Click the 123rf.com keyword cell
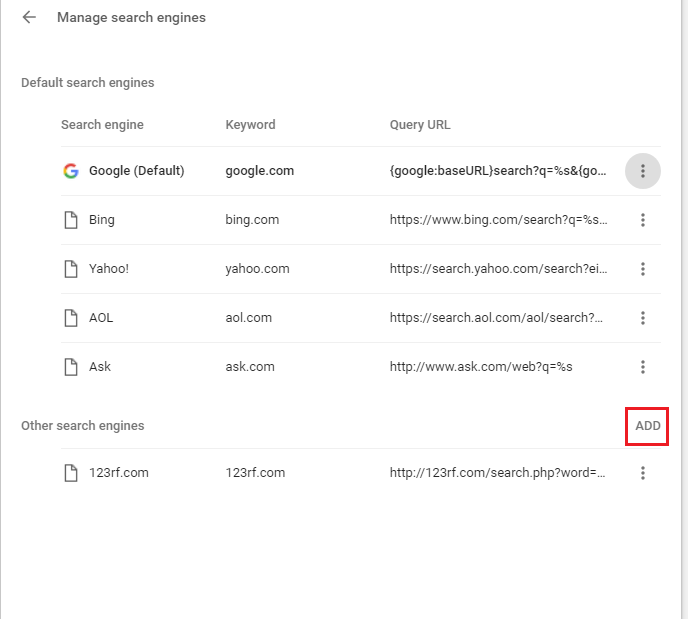Viewport: 688px width, 619px height. (x=255, y=473)
